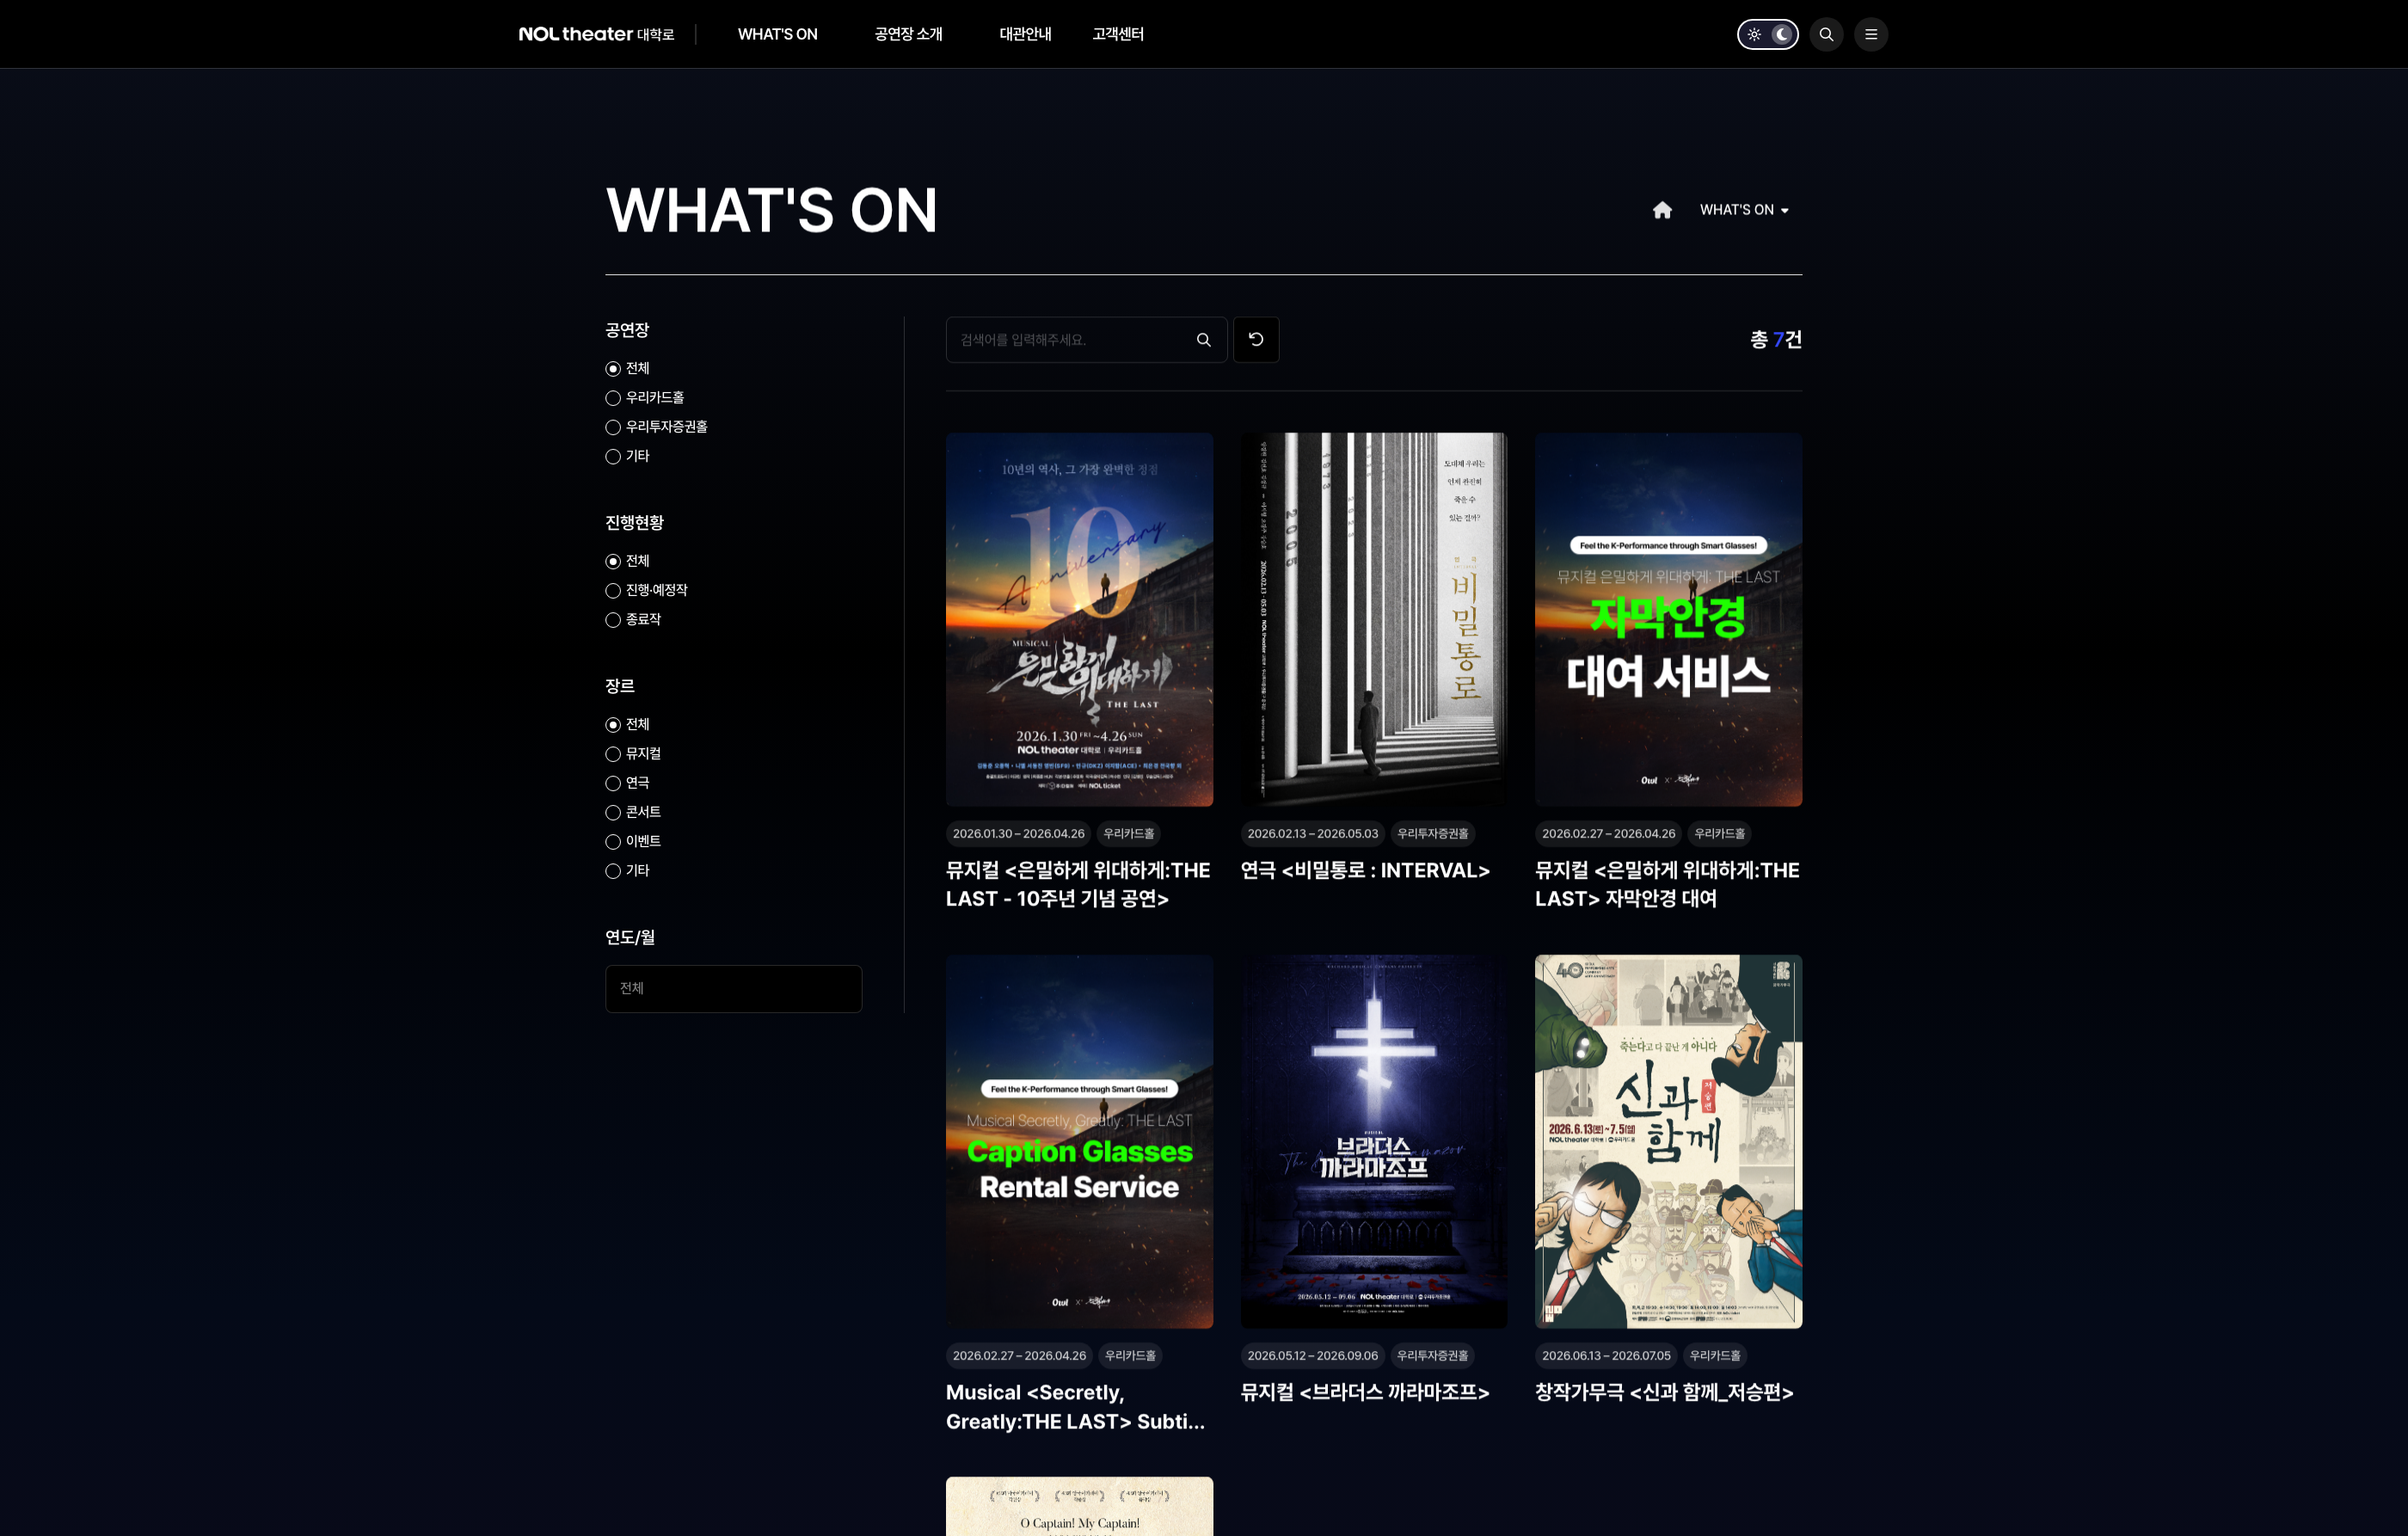Image resolution: width=2408 pixels, height=1536 pixels.
Task: Click the home breadcrumb icon
Action: coord(1661,210)
